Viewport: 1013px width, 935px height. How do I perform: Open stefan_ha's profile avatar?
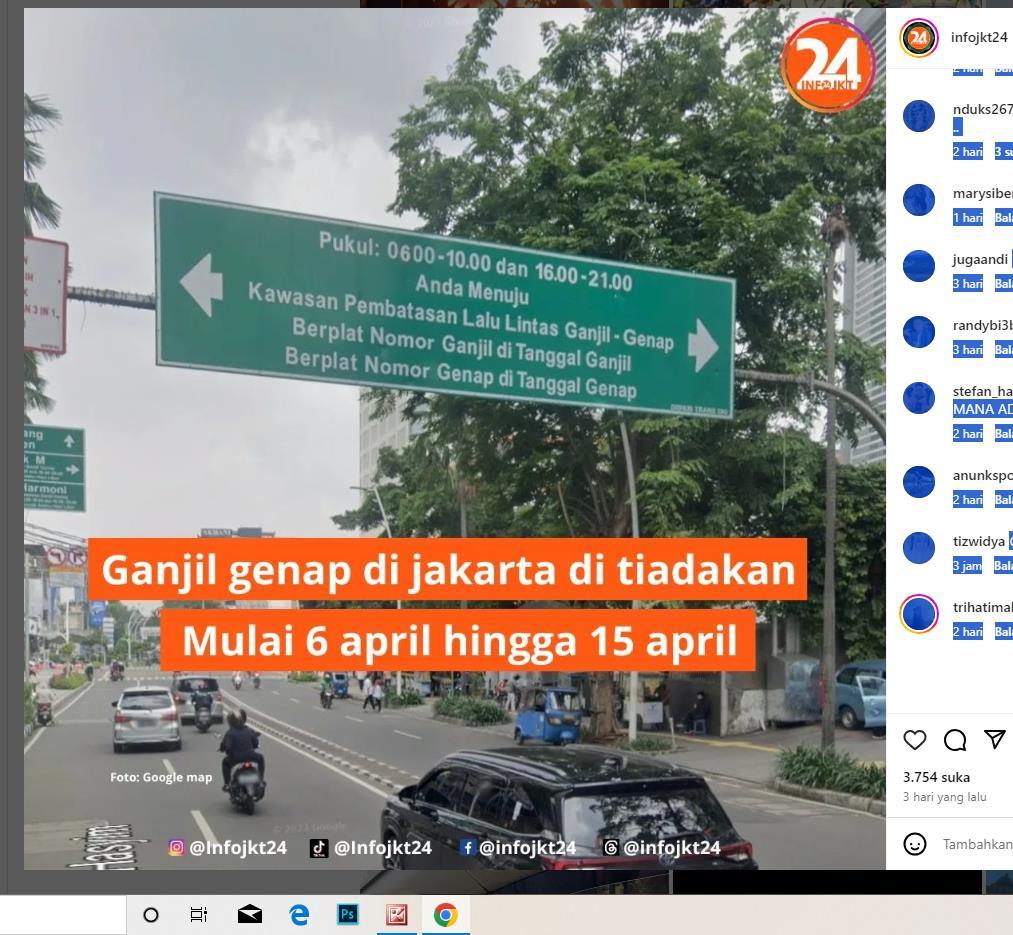[x=919, y=397]
